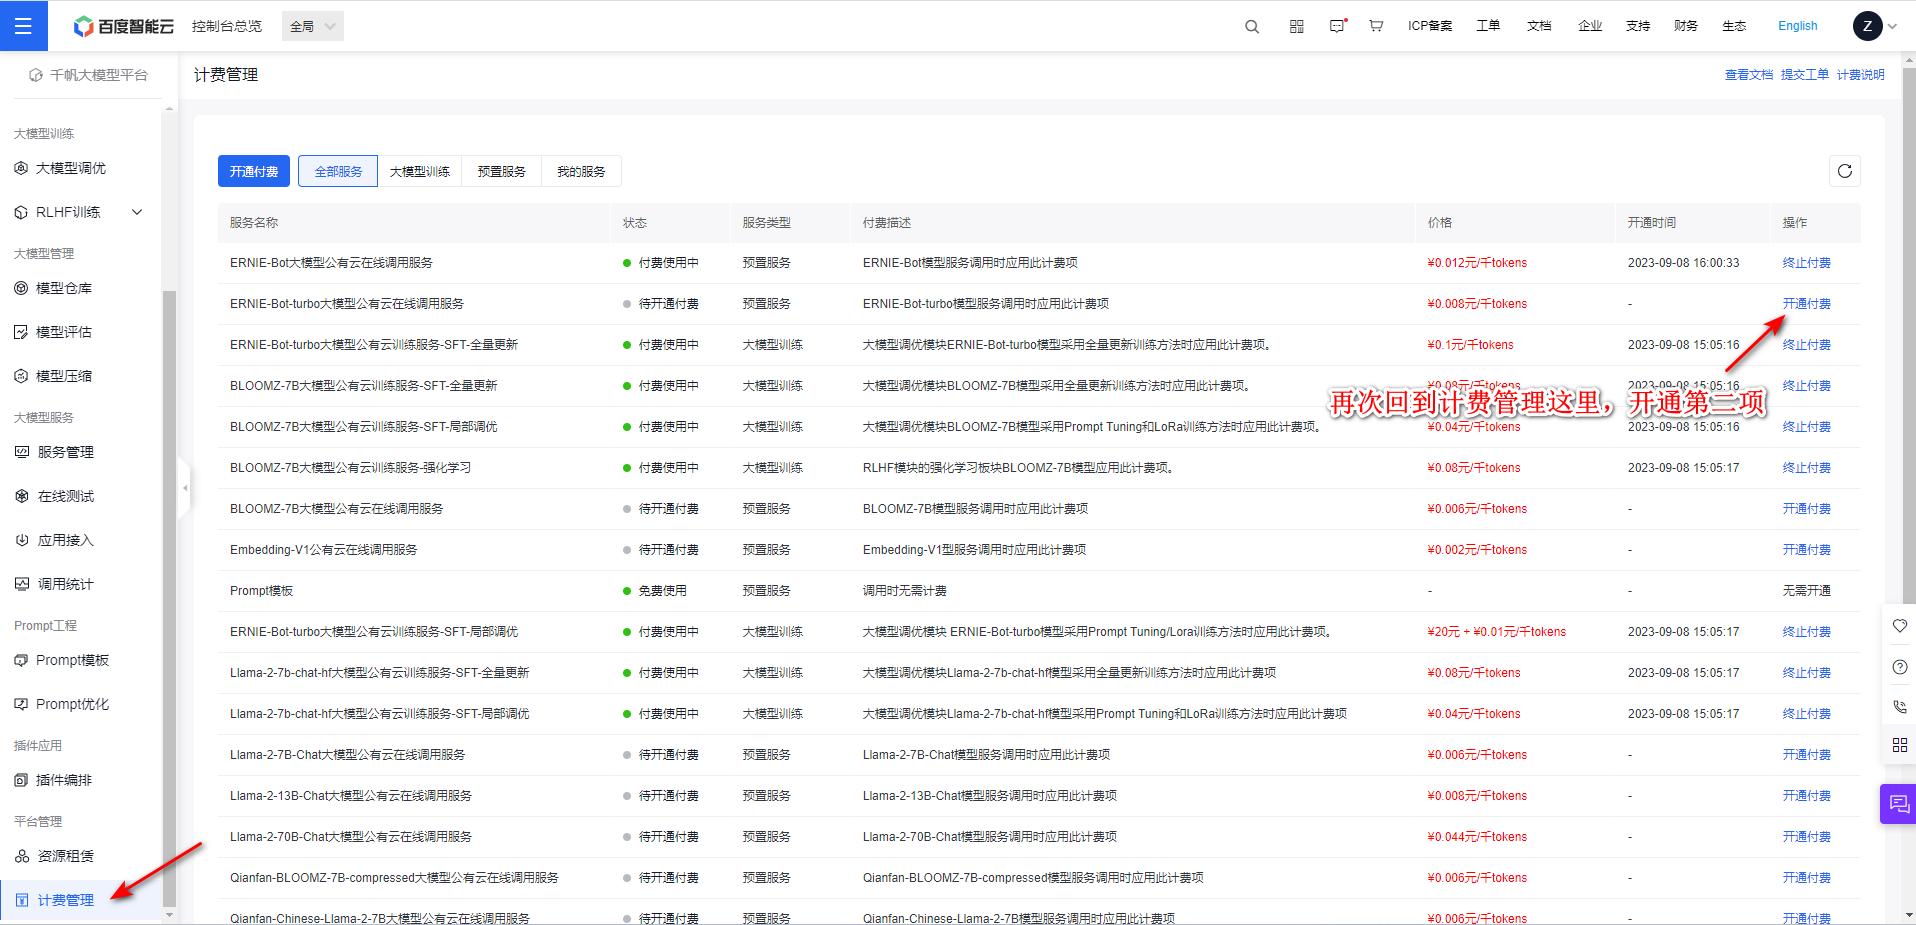Click 开通付费 link for ERNIE-Bot-turbo online service

click(1806, 304)
